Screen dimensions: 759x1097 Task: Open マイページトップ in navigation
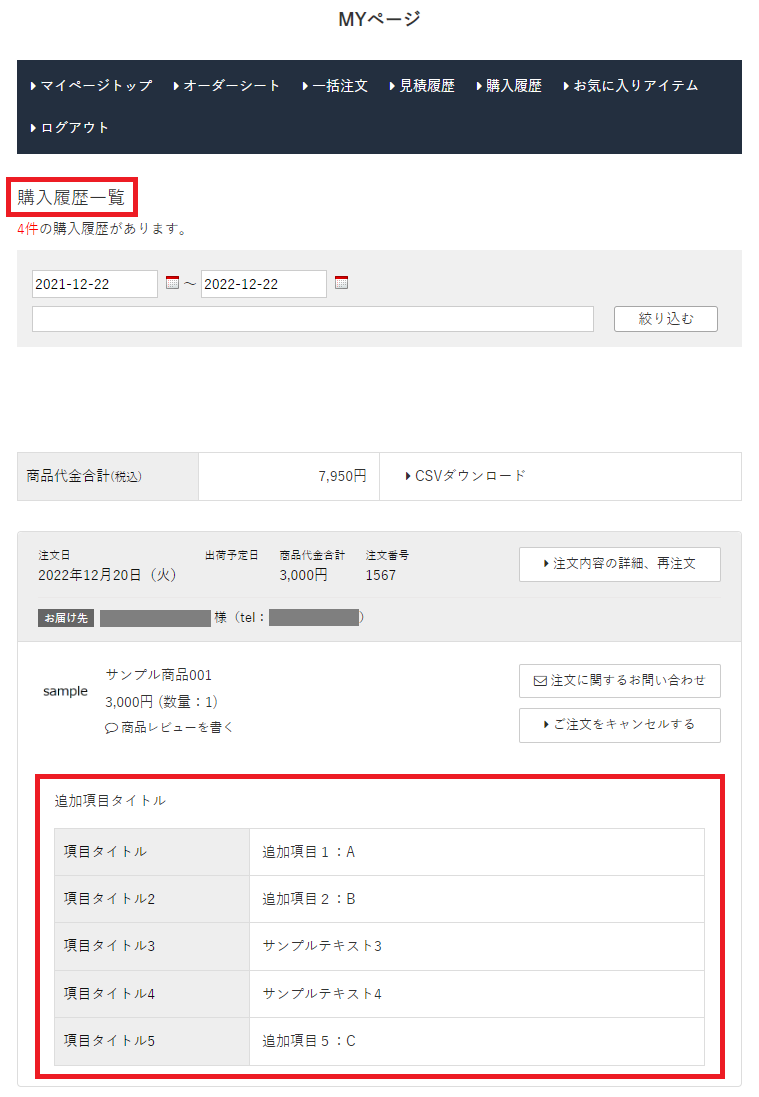pyautogui.click(x=92, y=86)
